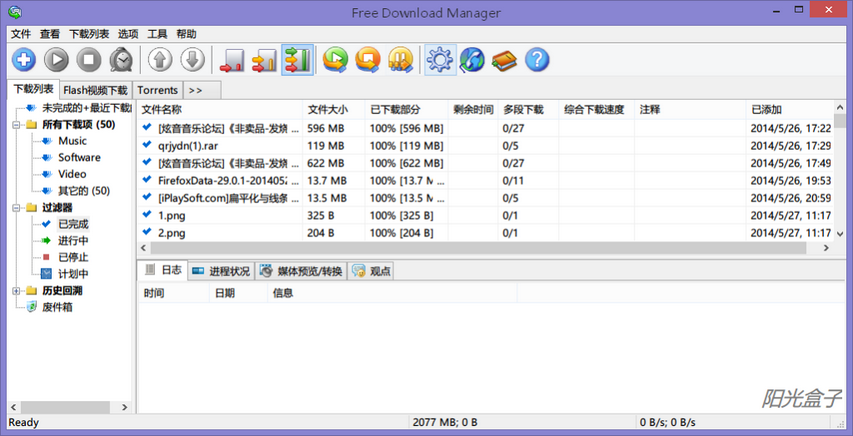Screen dimensions: 853x436
Task: Switch to the Torrents tab
Action: (158, 90)
